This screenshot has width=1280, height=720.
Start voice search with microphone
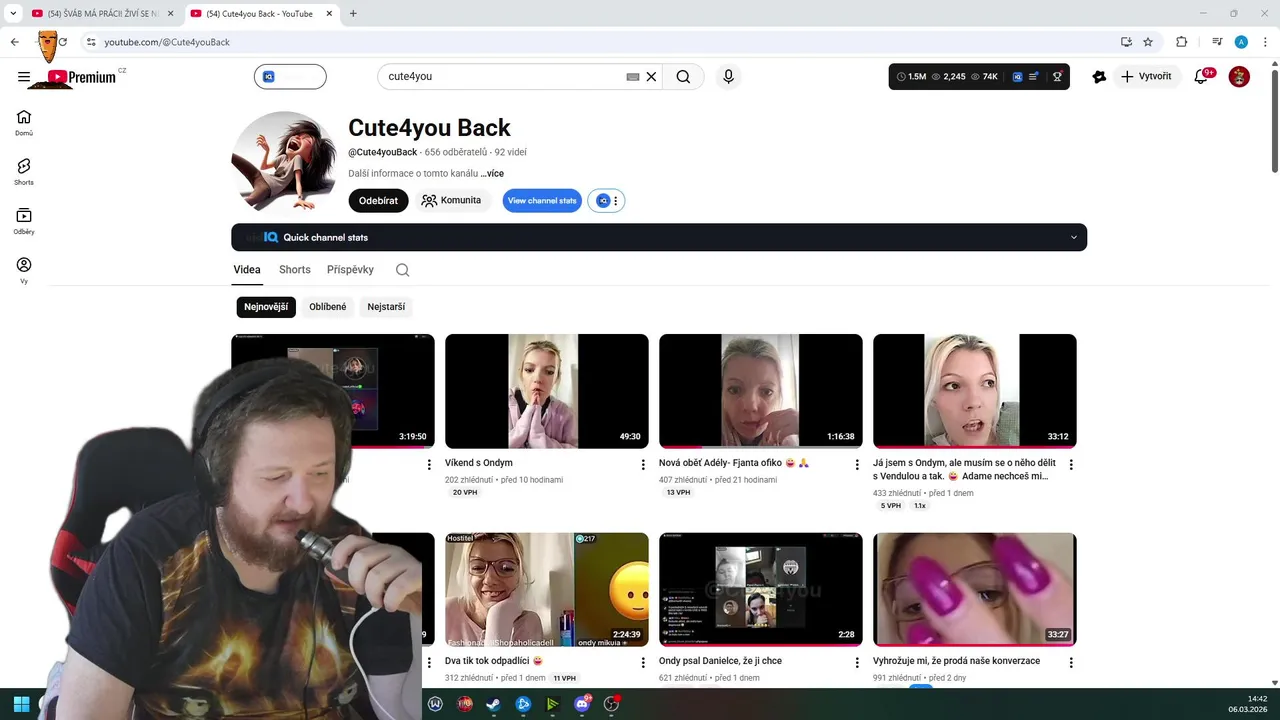coord(728,77)
